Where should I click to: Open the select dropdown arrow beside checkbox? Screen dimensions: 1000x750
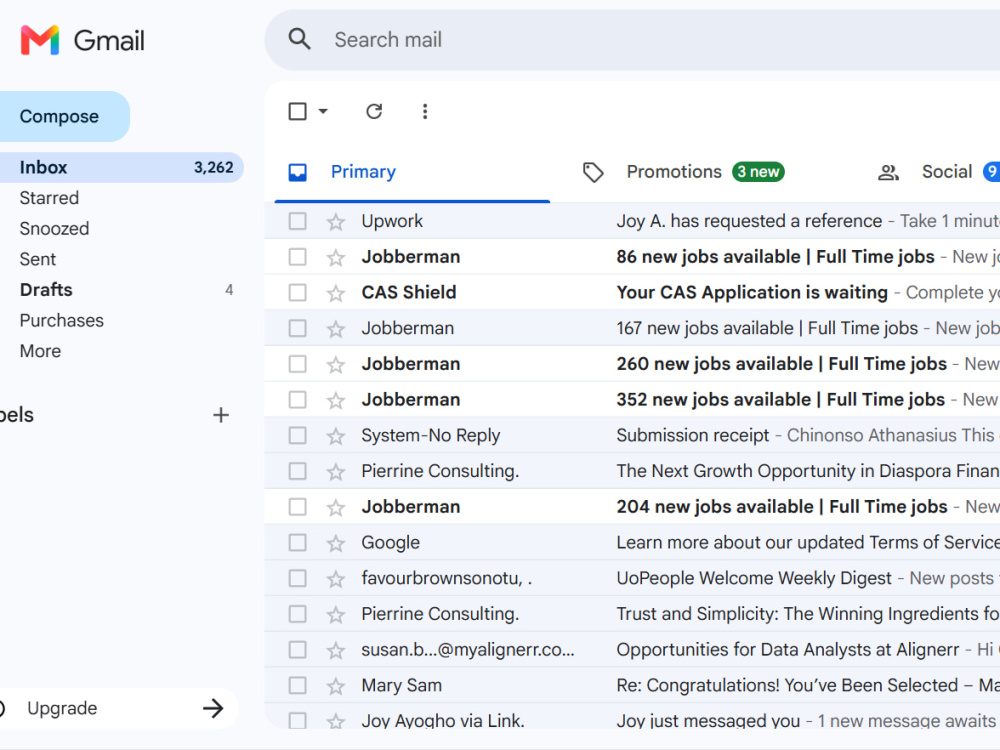click(x=323, y=112)
